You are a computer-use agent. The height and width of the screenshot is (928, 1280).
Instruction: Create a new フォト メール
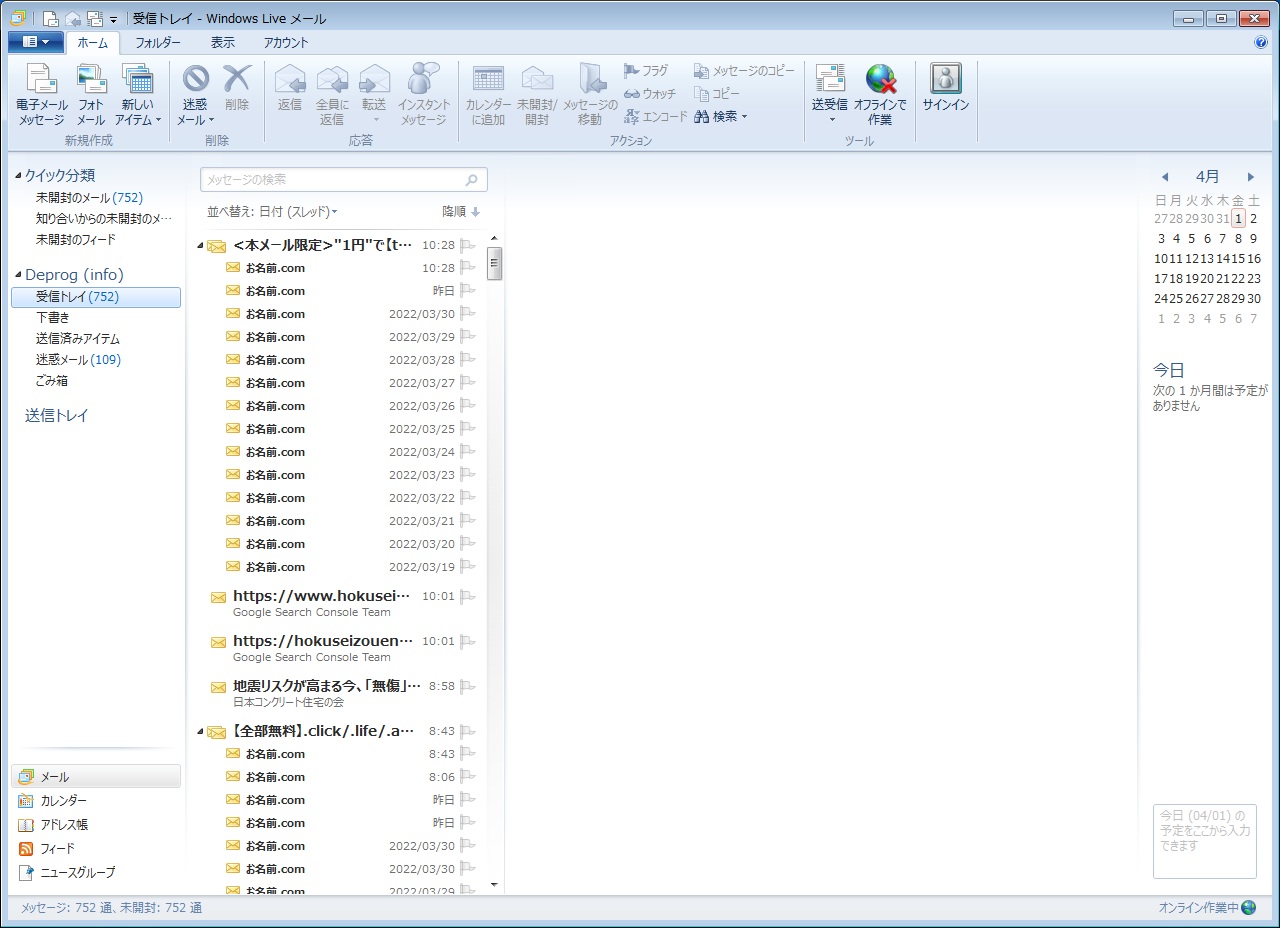(x=91, y=95)
